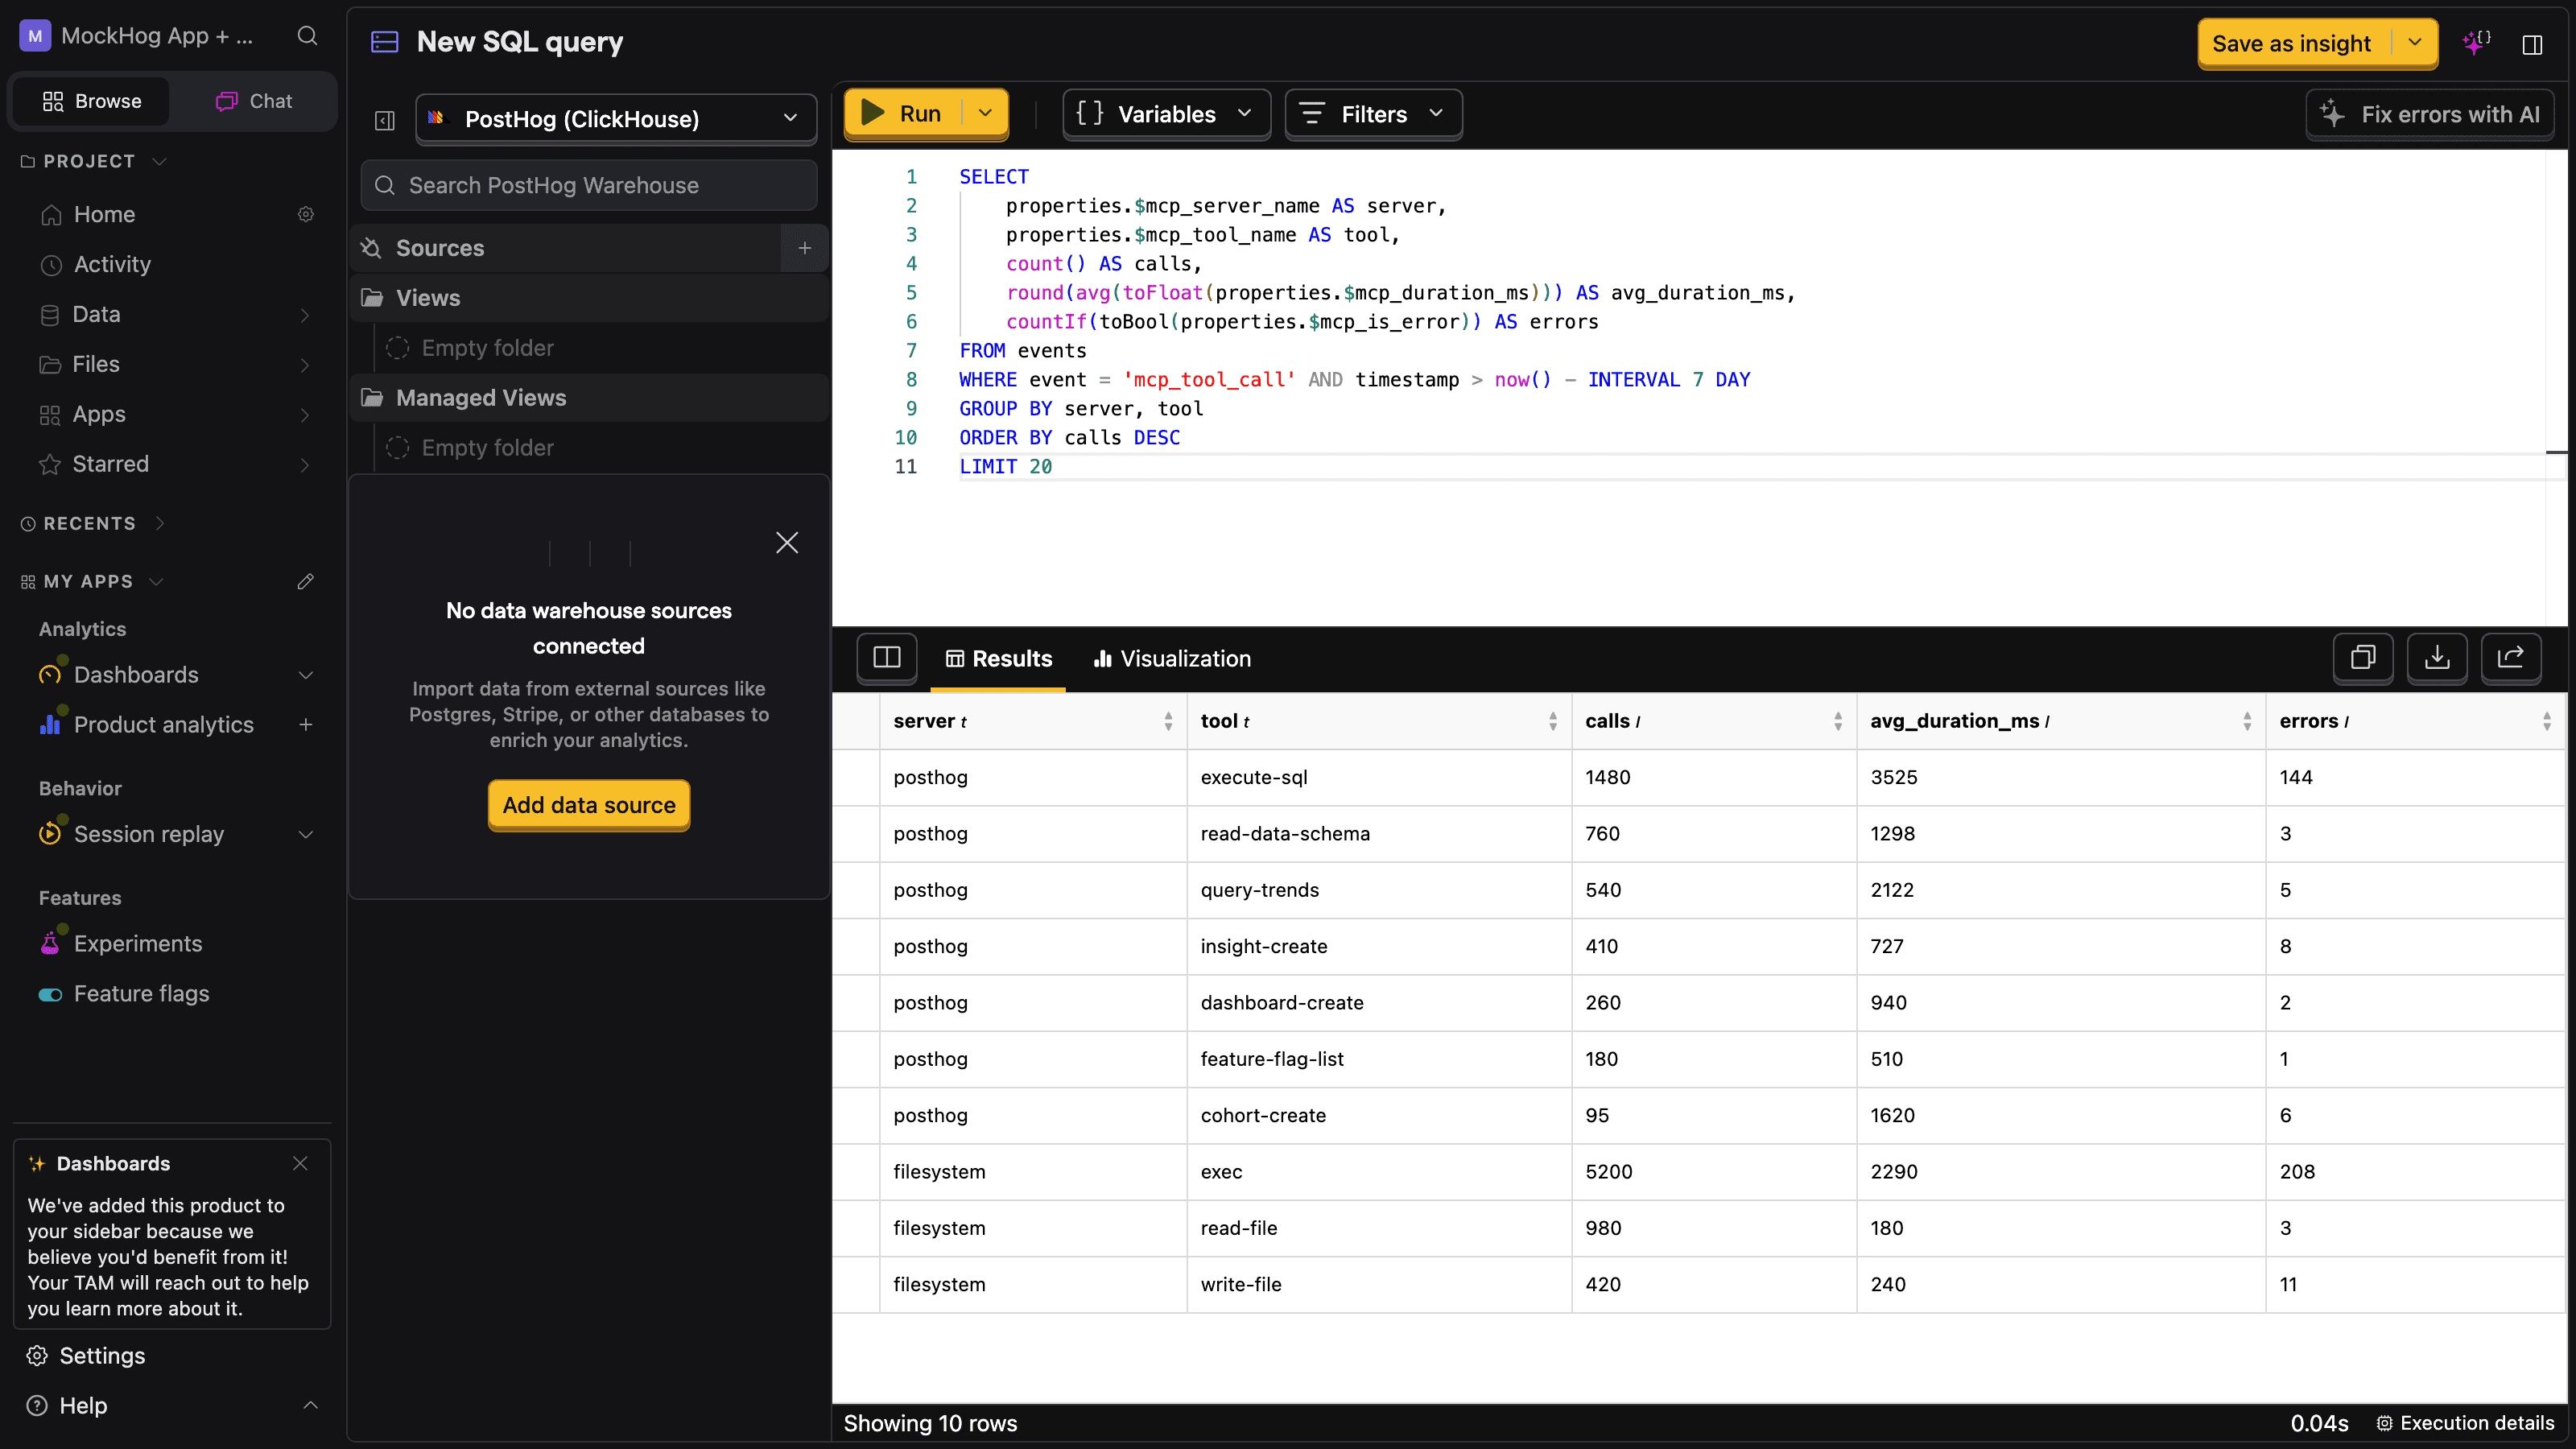Click Add data source button
The width and height of the screenshot is (2576, 1449).
tap(589, 805)
